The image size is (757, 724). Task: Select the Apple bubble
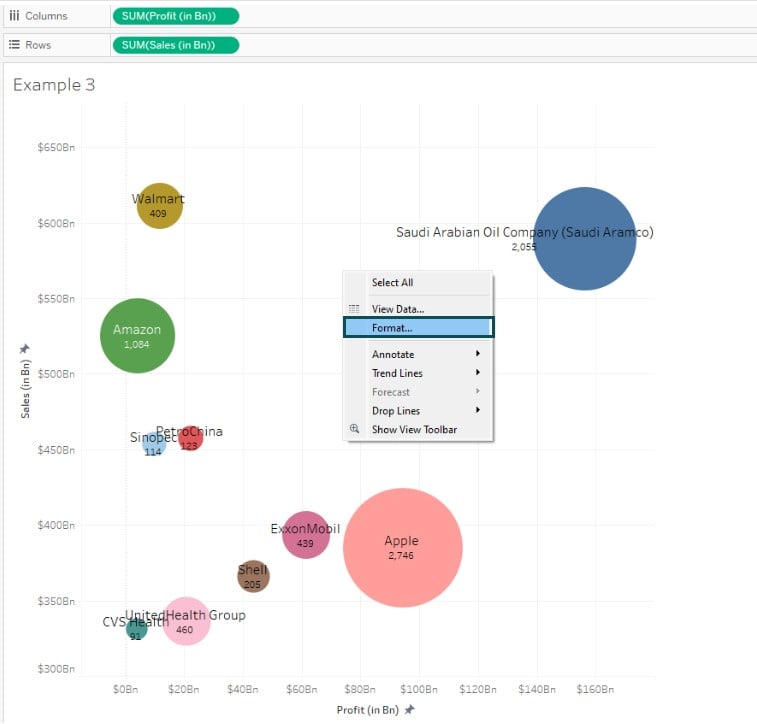403,548
